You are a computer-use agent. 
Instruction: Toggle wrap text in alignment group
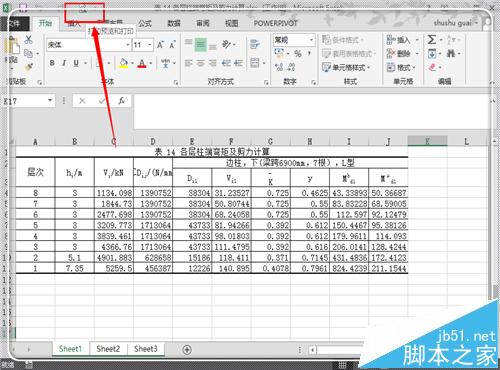pos(255,44)
